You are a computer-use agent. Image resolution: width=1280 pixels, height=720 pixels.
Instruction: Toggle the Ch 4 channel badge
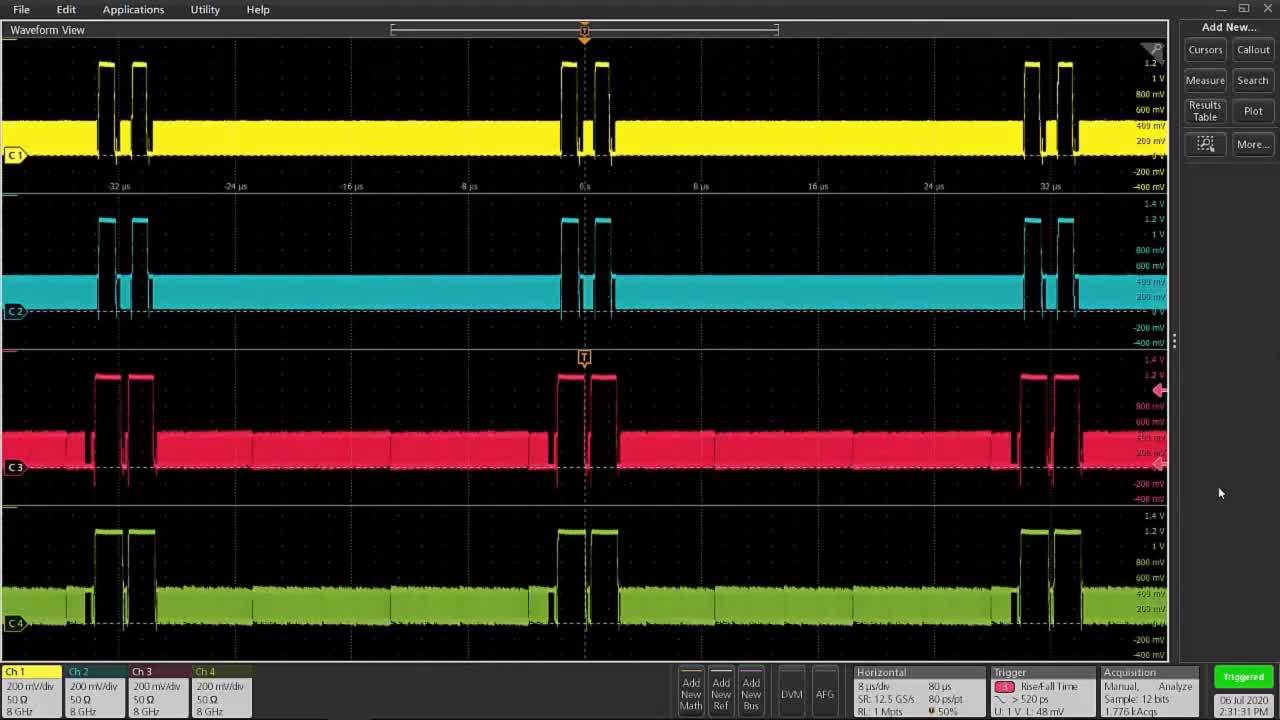pos(219,690)
